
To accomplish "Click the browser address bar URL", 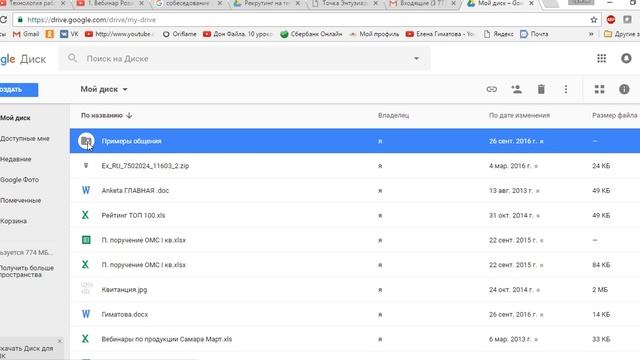I will (91, 20).
